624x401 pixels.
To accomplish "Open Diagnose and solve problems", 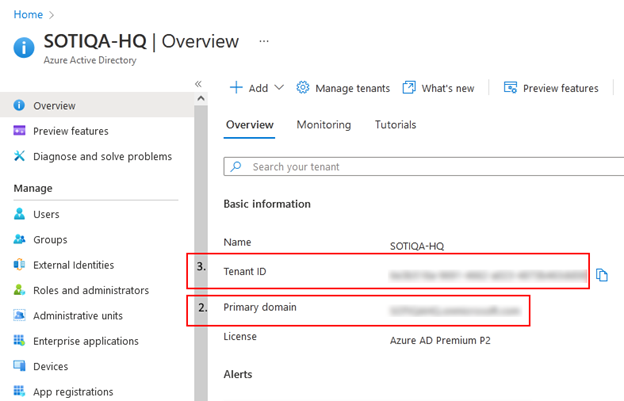I will [x=102, y=157].
